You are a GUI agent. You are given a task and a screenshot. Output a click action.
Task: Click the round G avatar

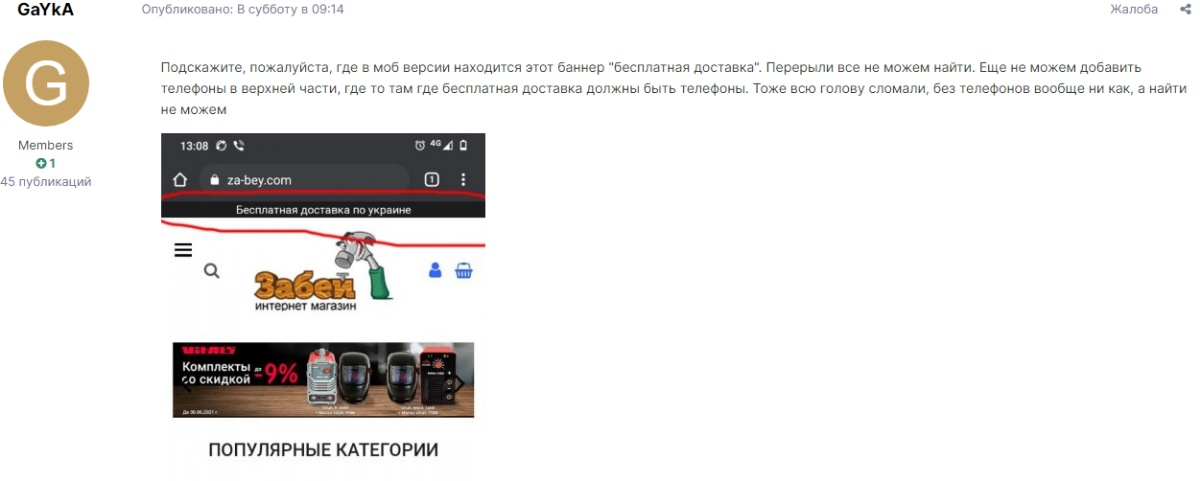[x=46, y=83]
